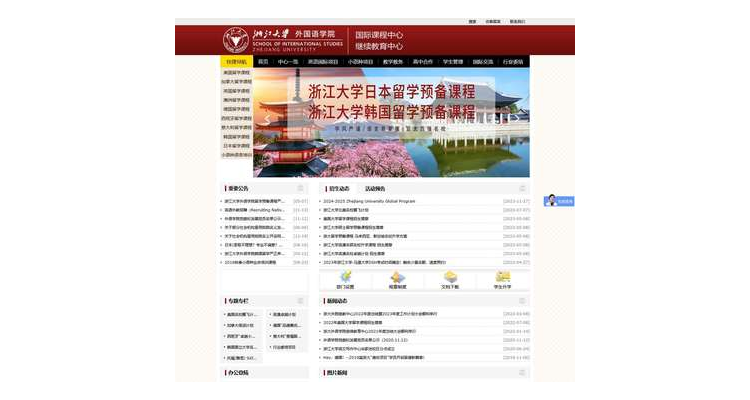Open 西班牙留学课程 in quick navigation

pos(236,118)
